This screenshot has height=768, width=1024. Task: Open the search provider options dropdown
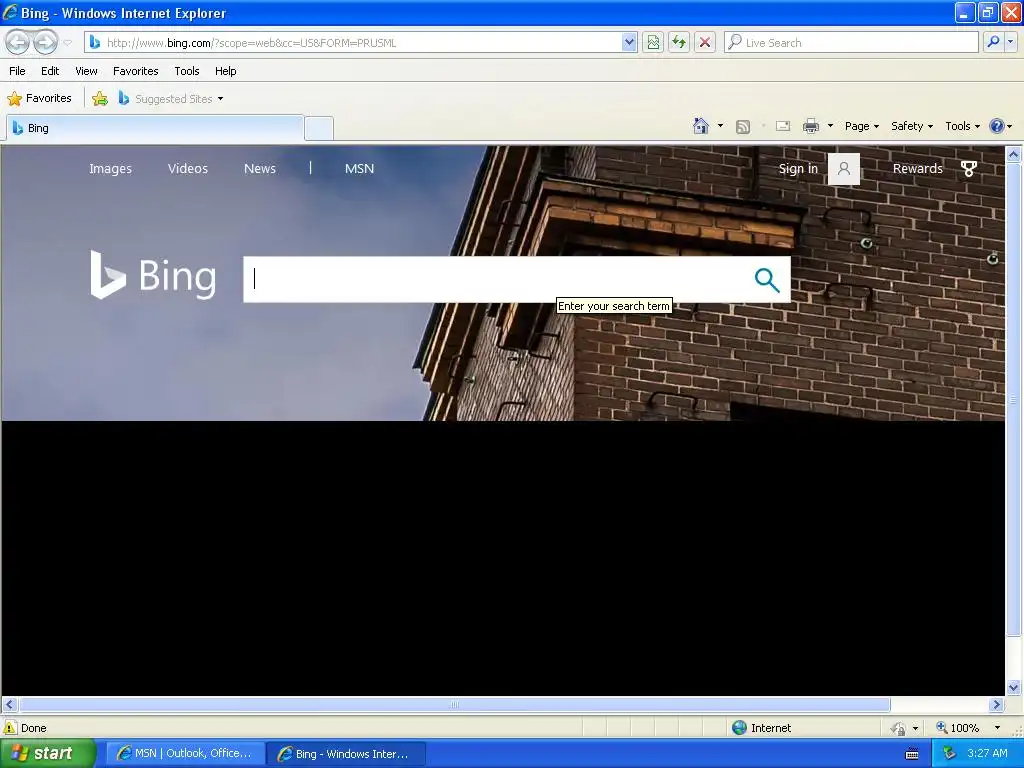tap(1011, 43)
